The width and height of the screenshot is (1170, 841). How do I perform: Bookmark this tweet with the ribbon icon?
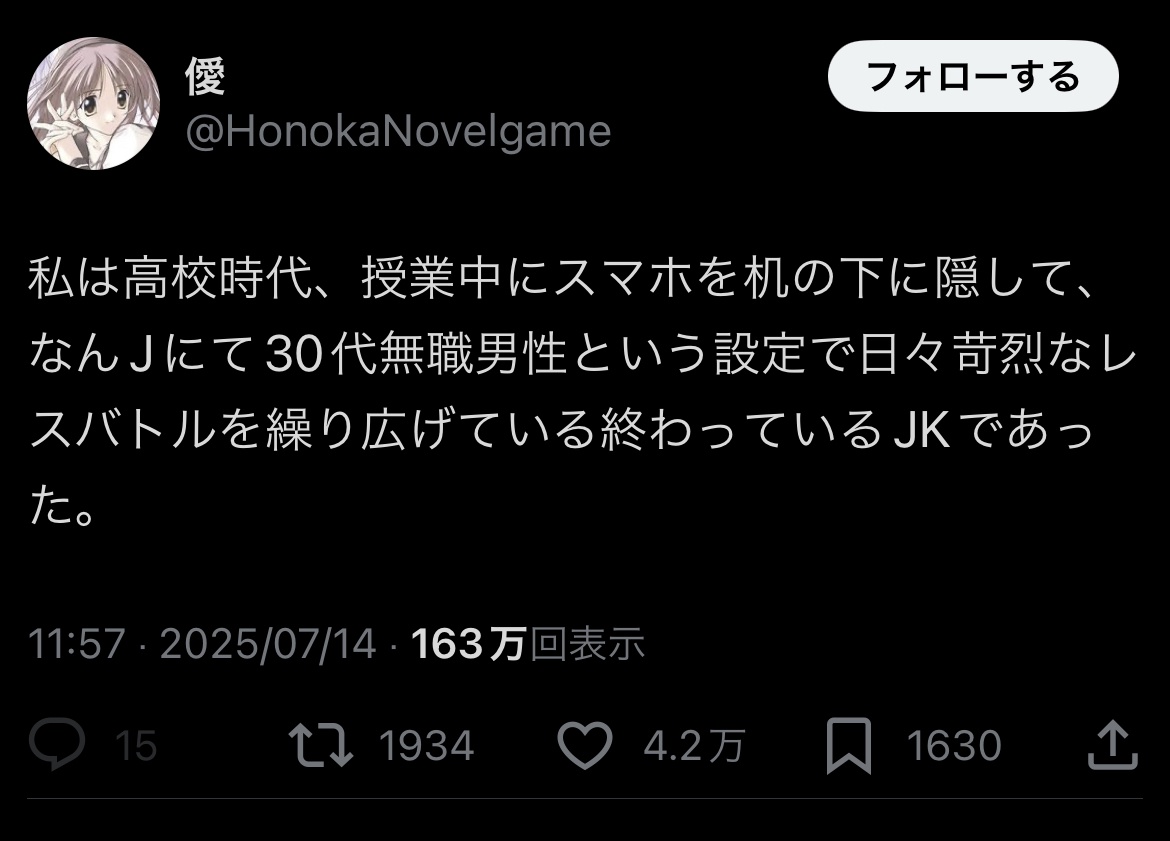pyautogui.click(x=849, y=745)
